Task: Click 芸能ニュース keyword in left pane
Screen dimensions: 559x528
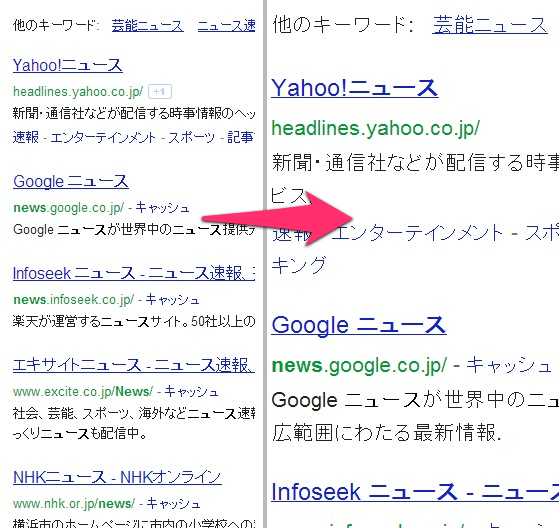Action: (x=148, y=25)
